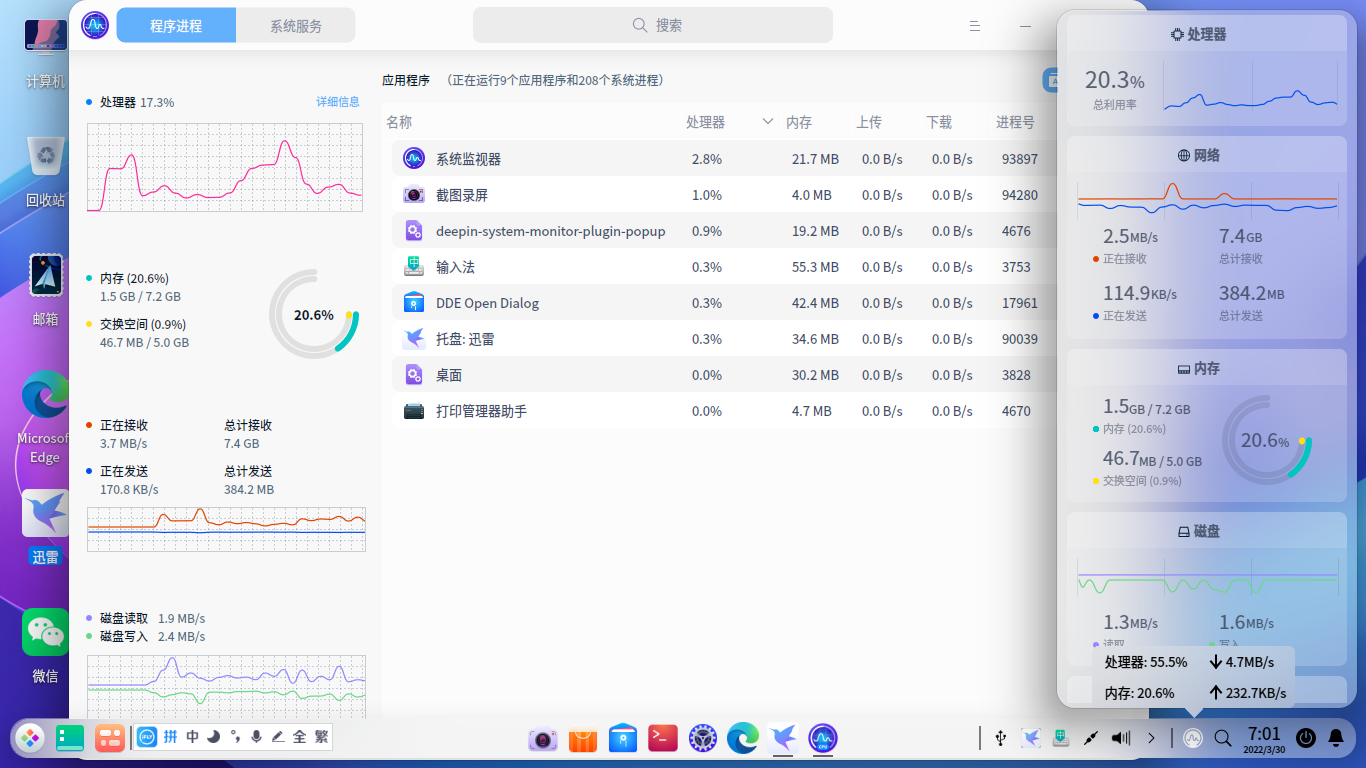This screenshot has height=768, width=1366.
Task: Click the 系统监视器 entry's app icon
Action: click(413, 158)
